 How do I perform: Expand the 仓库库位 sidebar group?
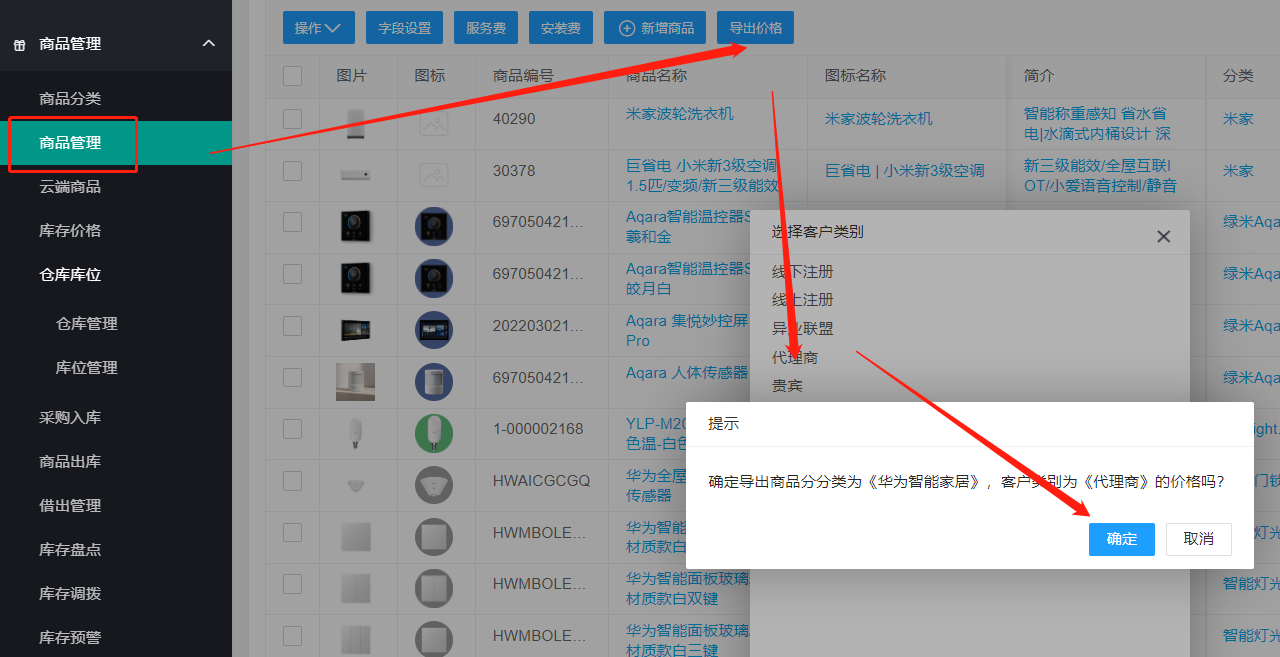(70, 275)
